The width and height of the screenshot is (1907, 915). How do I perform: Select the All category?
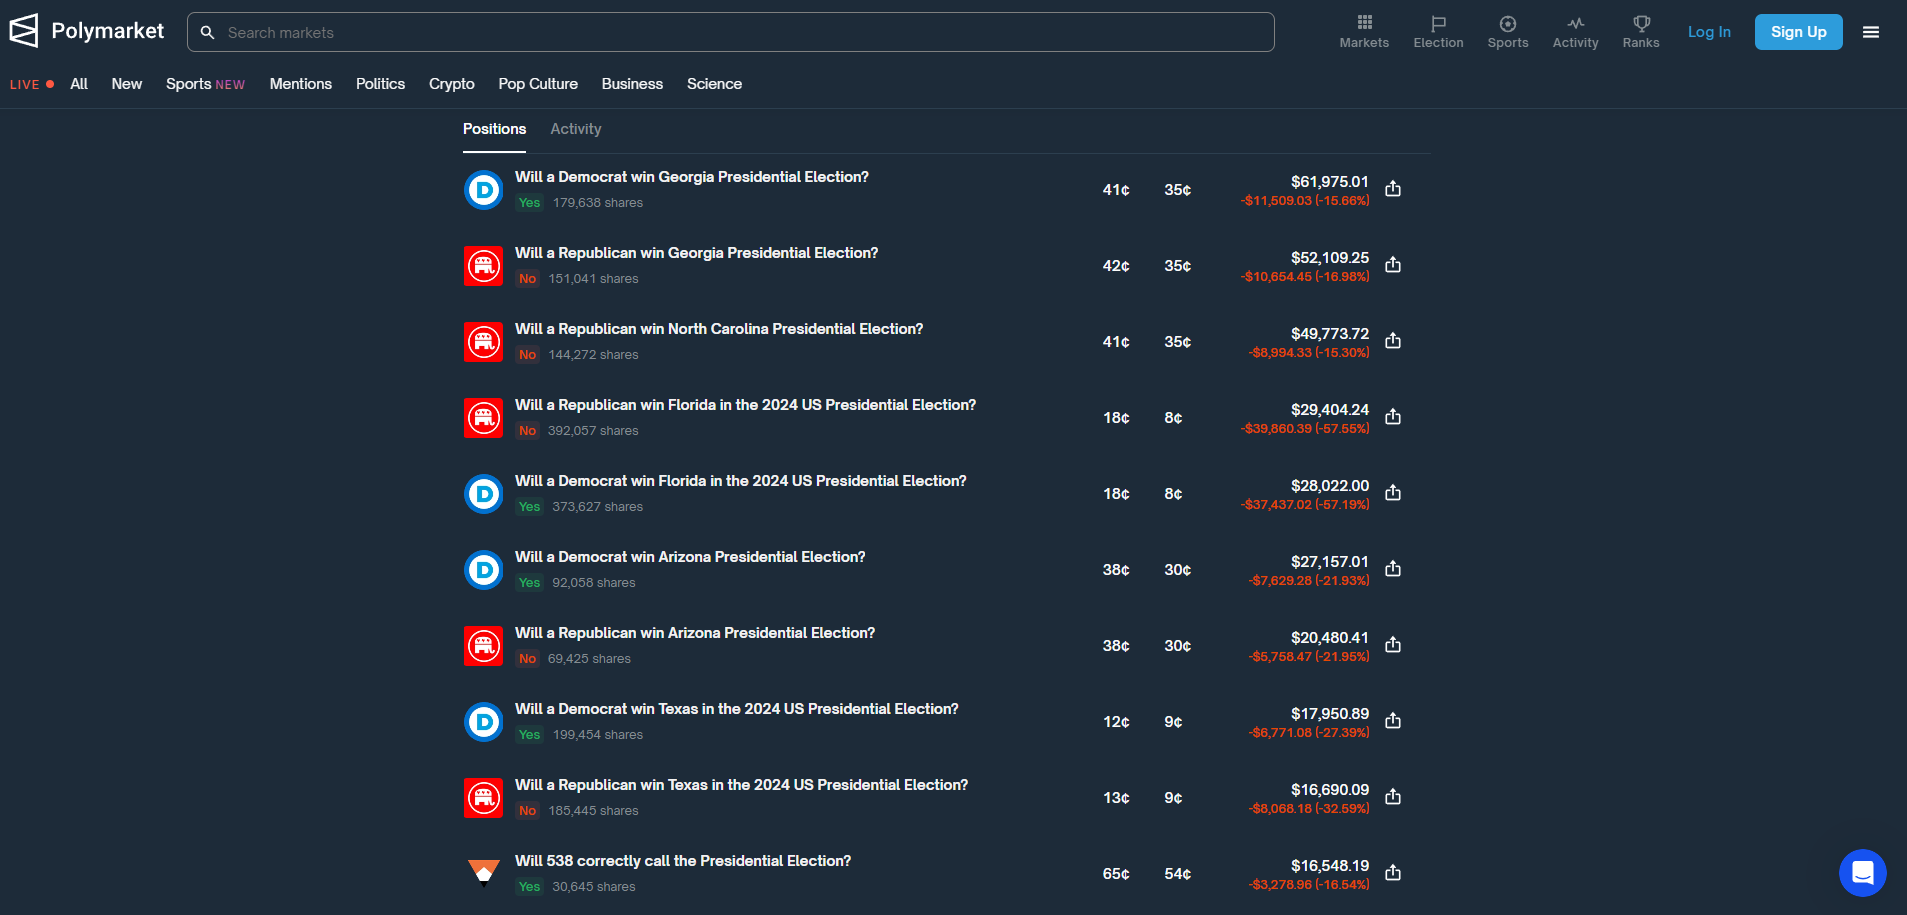pyautogui.click(x=79, y=84)
